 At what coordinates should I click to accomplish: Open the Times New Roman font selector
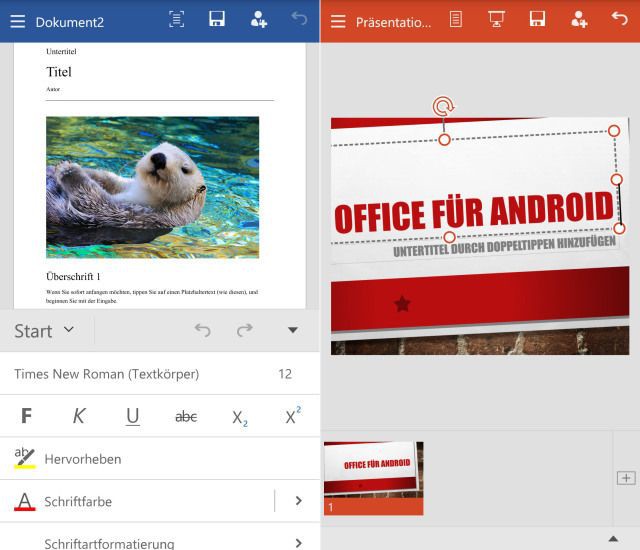click(107, 374)
